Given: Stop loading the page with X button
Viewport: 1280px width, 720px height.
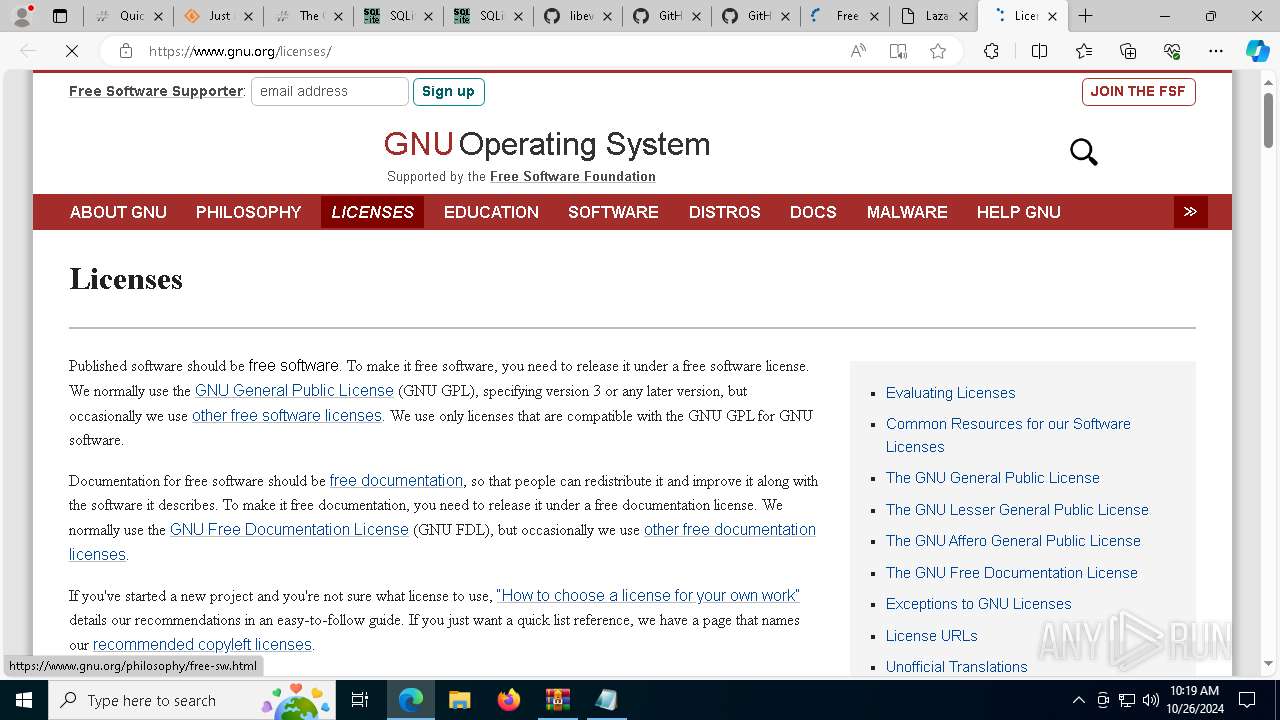Looking at the screenshot, I should coord(72,51).
